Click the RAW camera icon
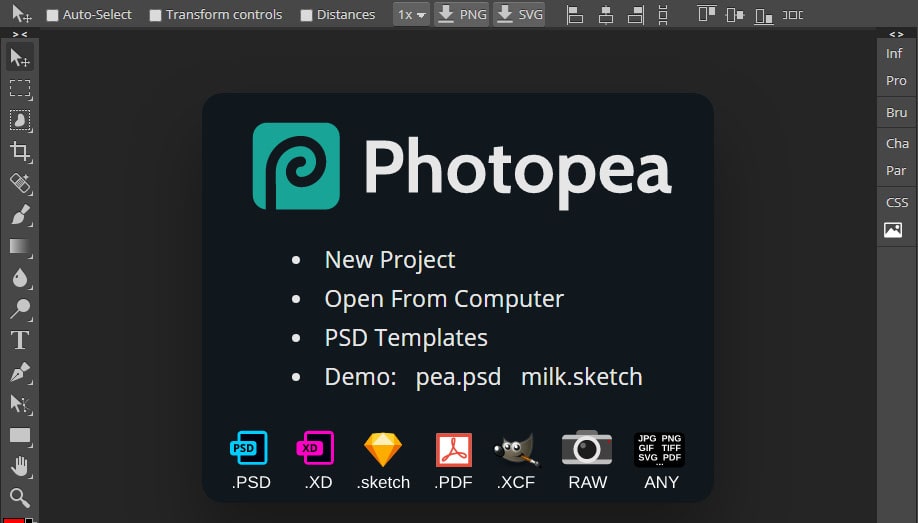Screen dimensions: 918x523 587,448
